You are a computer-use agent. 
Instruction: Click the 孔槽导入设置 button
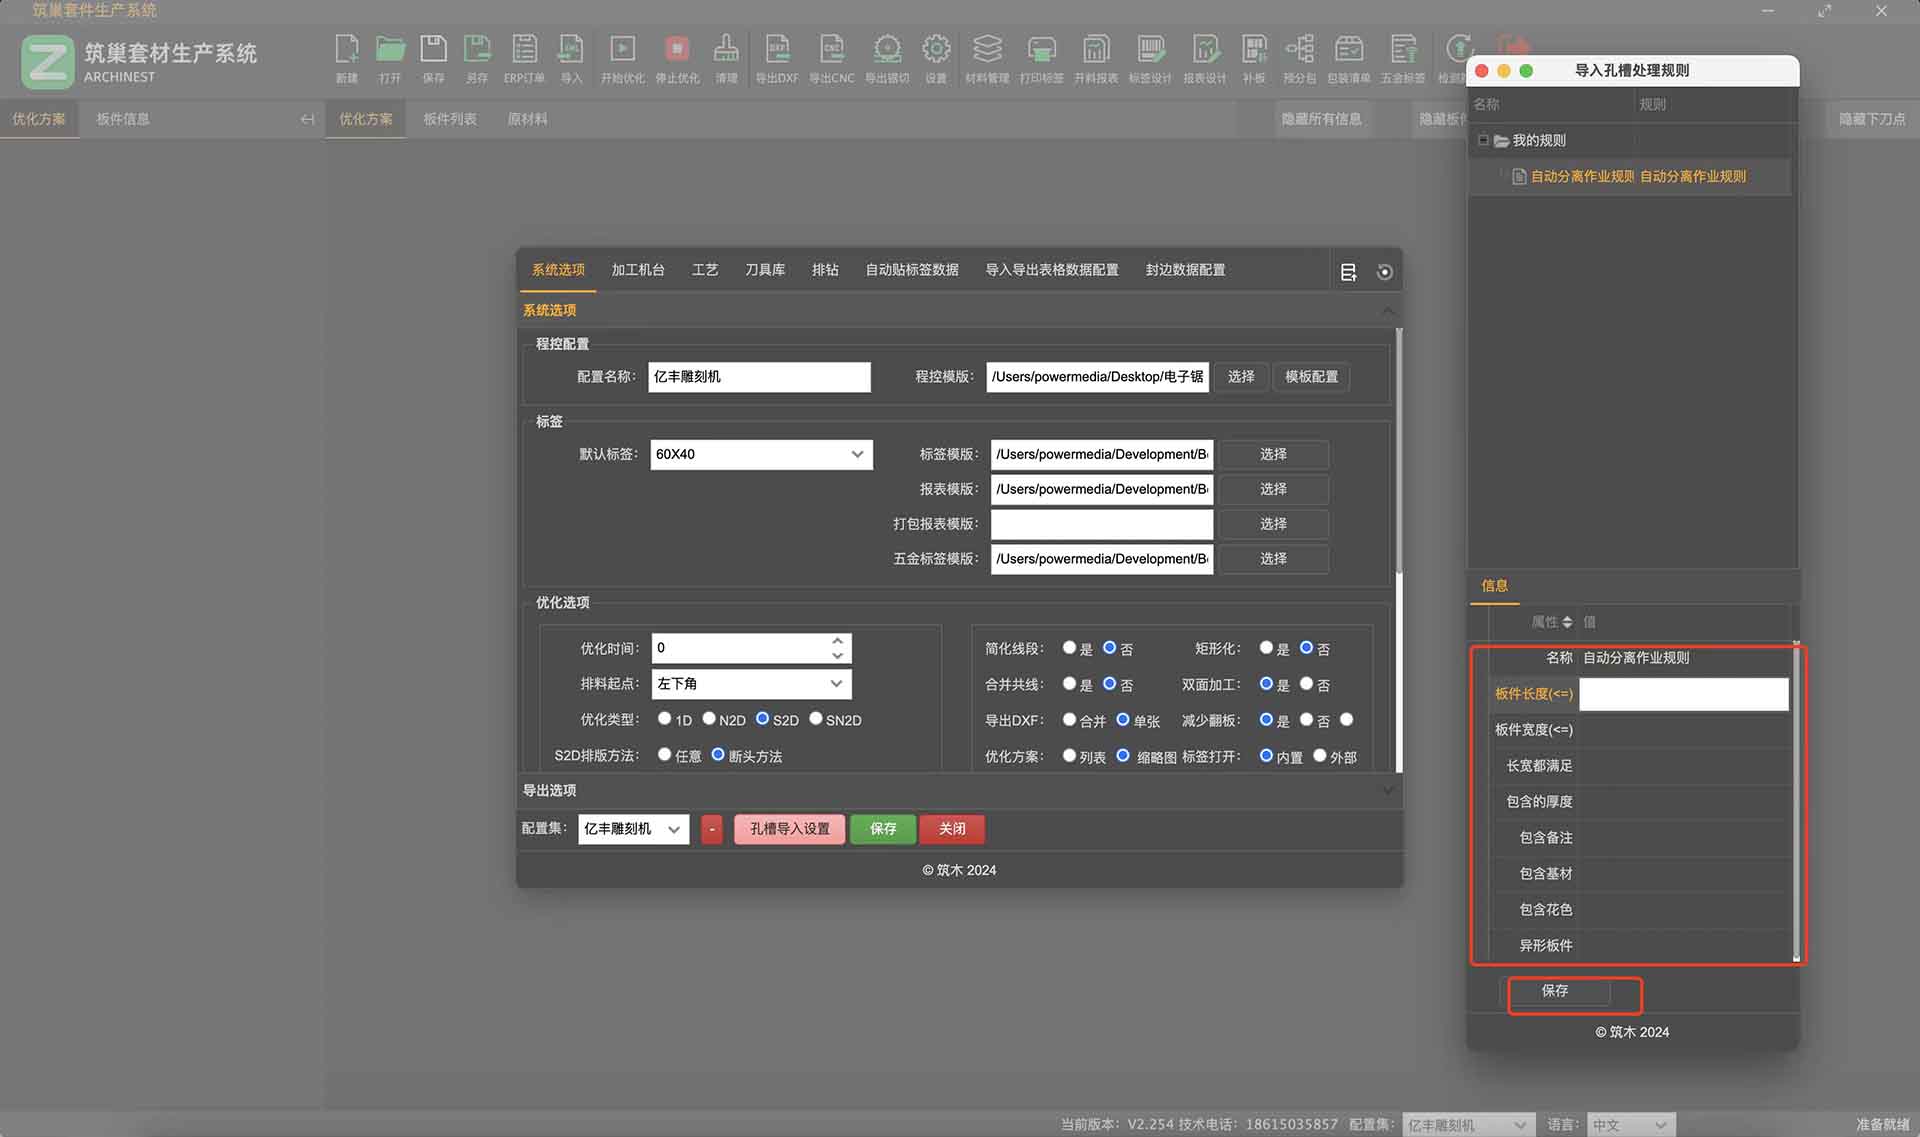pyautogui.click(x=789, y=829)
